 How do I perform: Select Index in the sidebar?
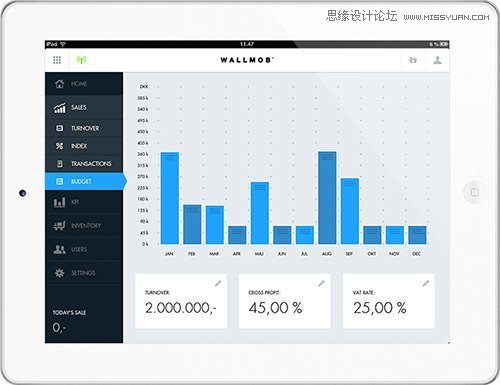pyautogui.click(x=84, y=146)
